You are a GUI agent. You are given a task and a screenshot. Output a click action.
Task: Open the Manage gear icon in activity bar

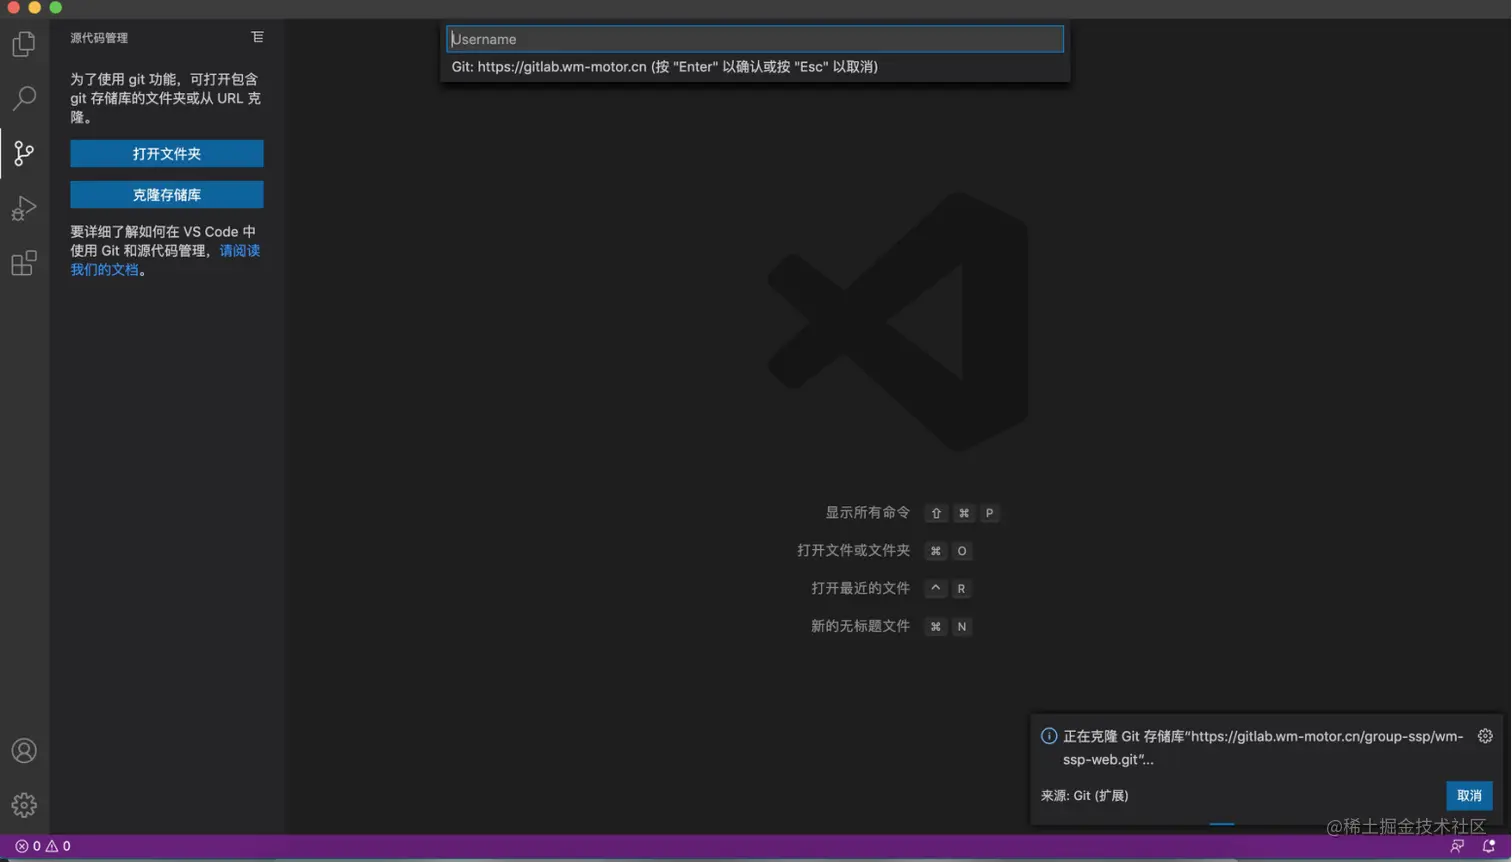click(24, 805)
